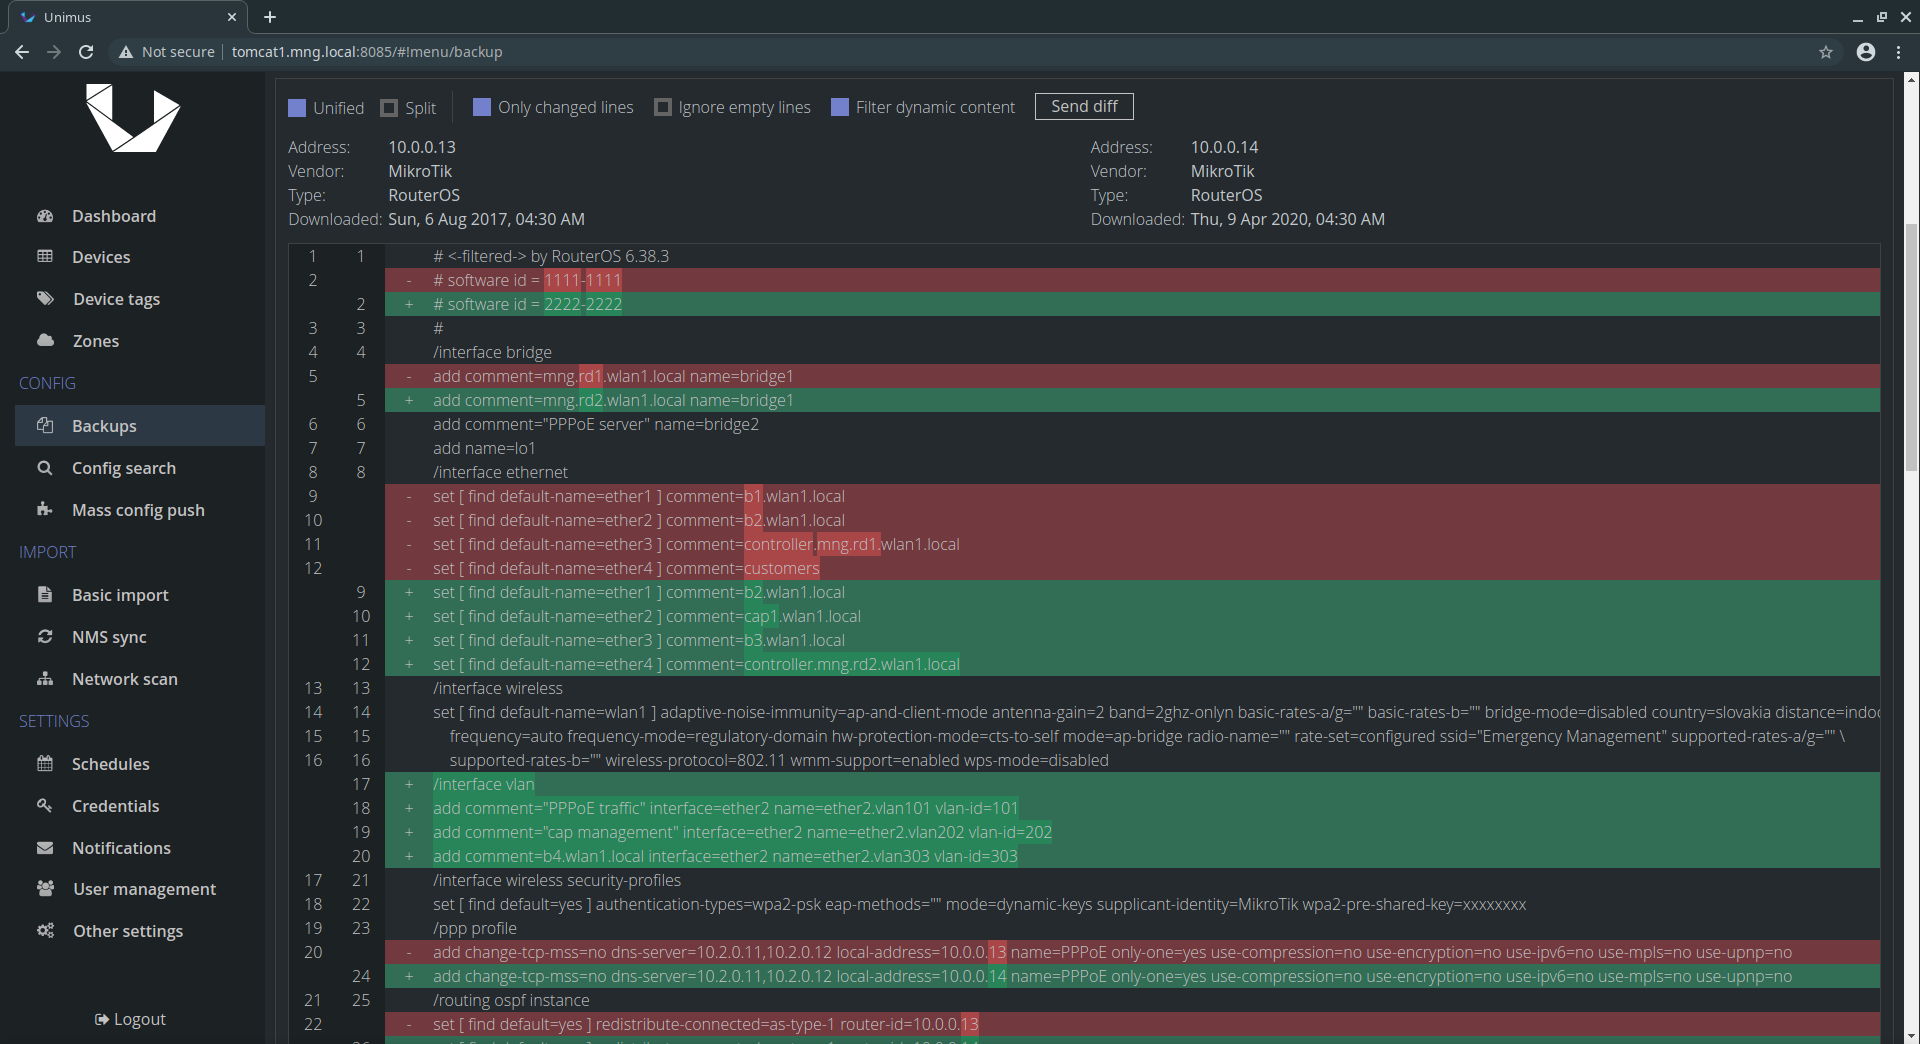Click the scrollbar down arrow

1911,1036
